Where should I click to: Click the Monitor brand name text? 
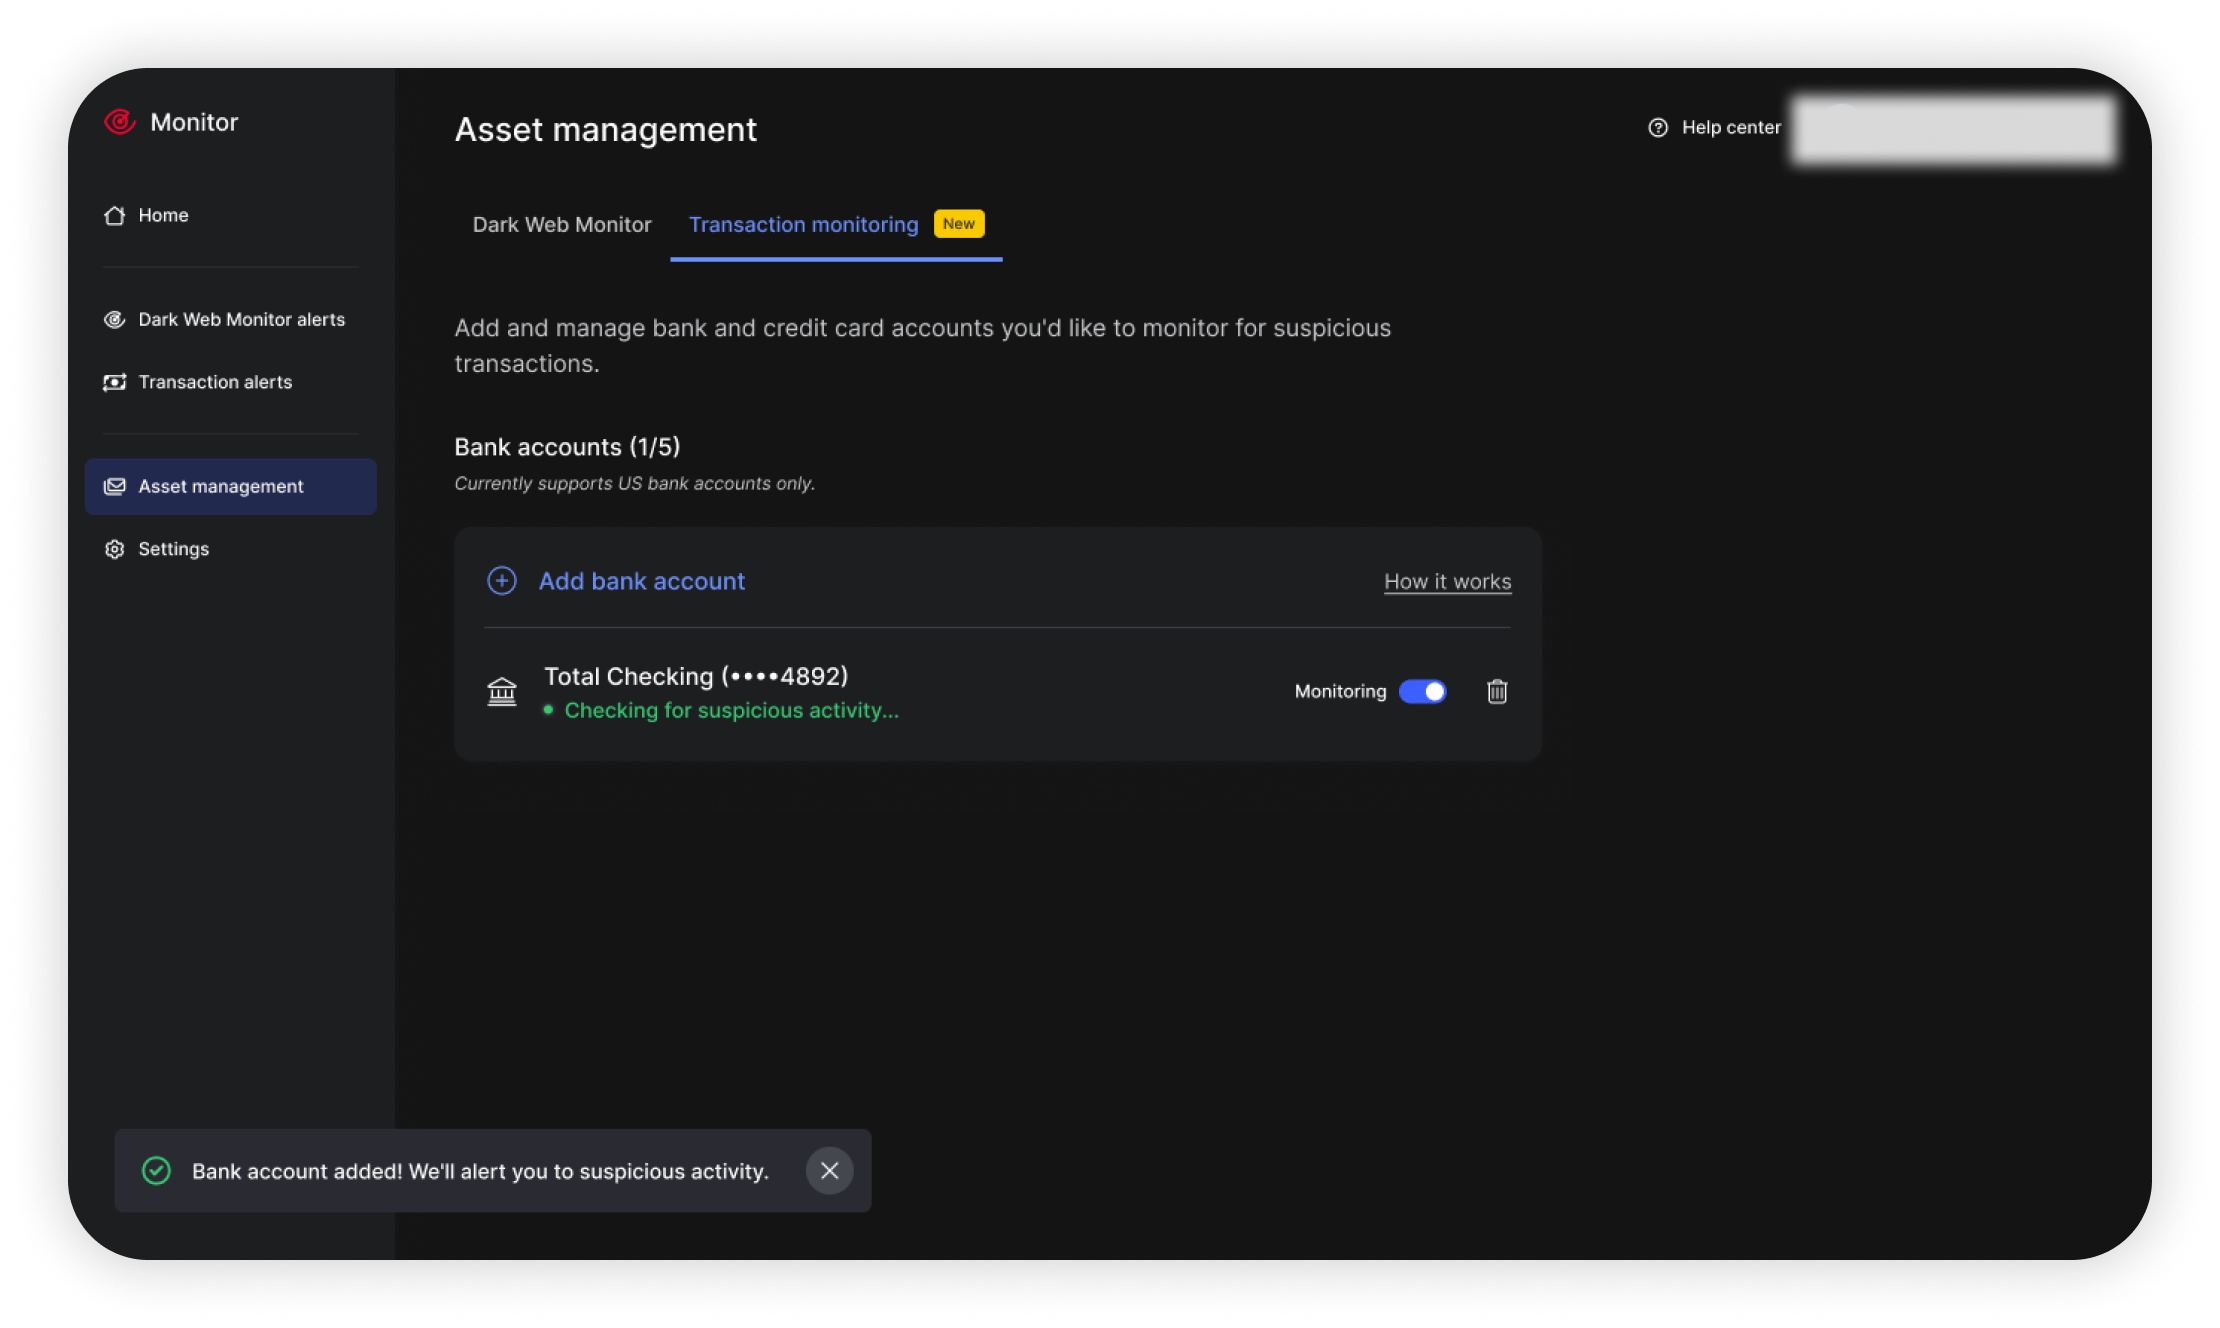pos(194,122)
